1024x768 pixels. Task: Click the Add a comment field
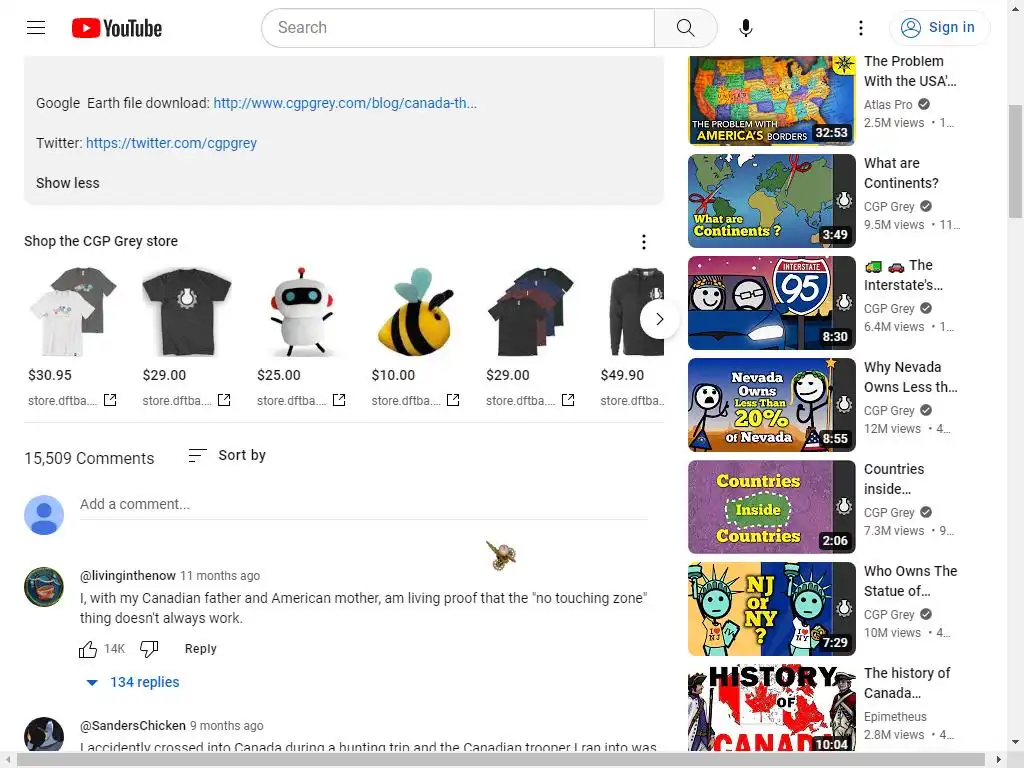(364, 505)
